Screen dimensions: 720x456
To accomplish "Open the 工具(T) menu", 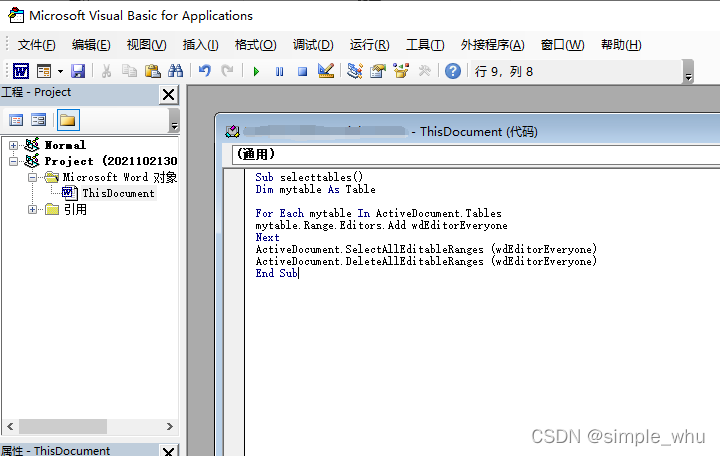I will tap(425, 45).
